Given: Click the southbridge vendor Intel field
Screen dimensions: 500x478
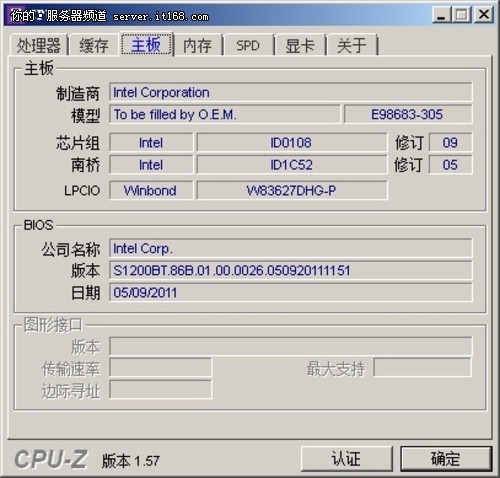Looking at the screenshot, I should click(151, 165).
